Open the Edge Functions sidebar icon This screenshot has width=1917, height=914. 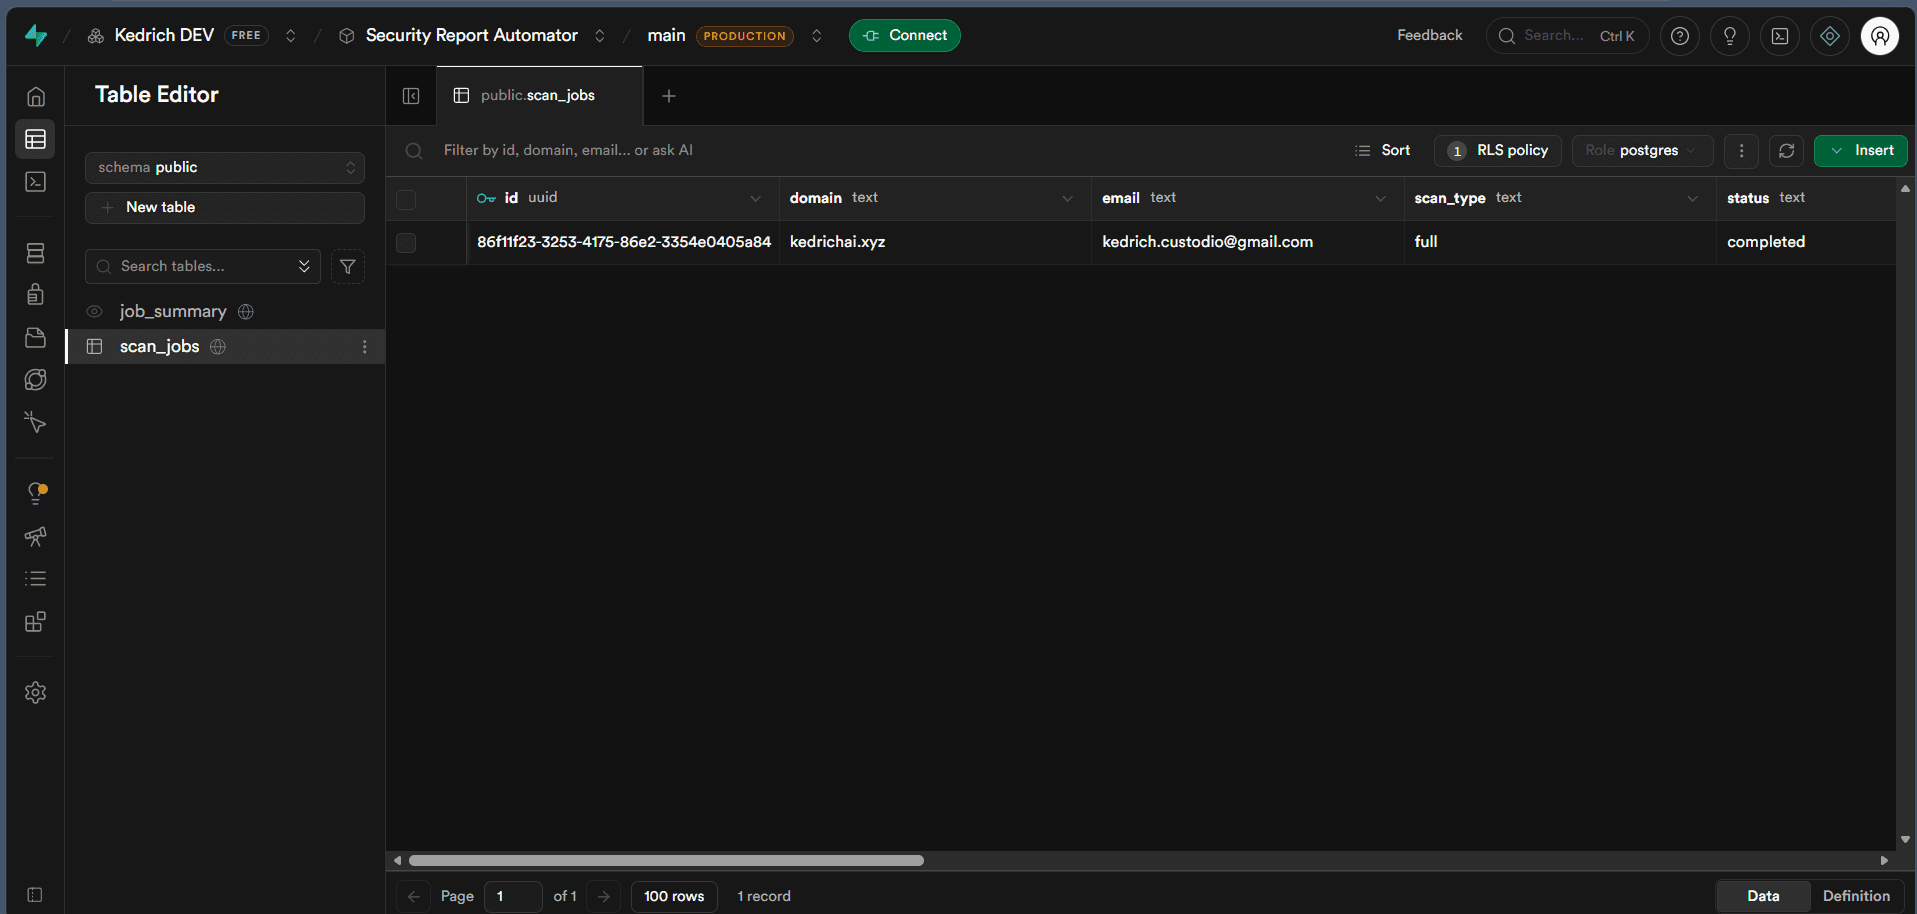[x=36, y=380]
